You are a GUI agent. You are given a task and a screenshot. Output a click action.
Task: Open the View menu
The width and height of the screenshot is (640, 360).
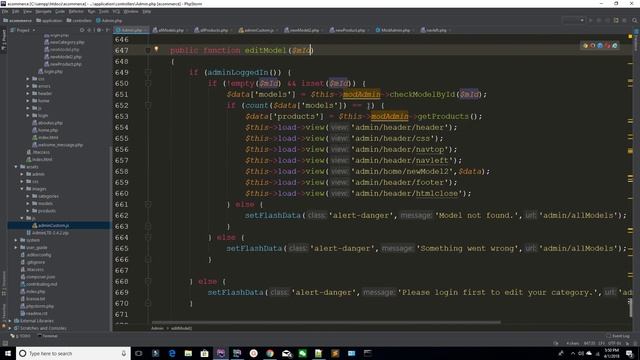coord(27,11)
